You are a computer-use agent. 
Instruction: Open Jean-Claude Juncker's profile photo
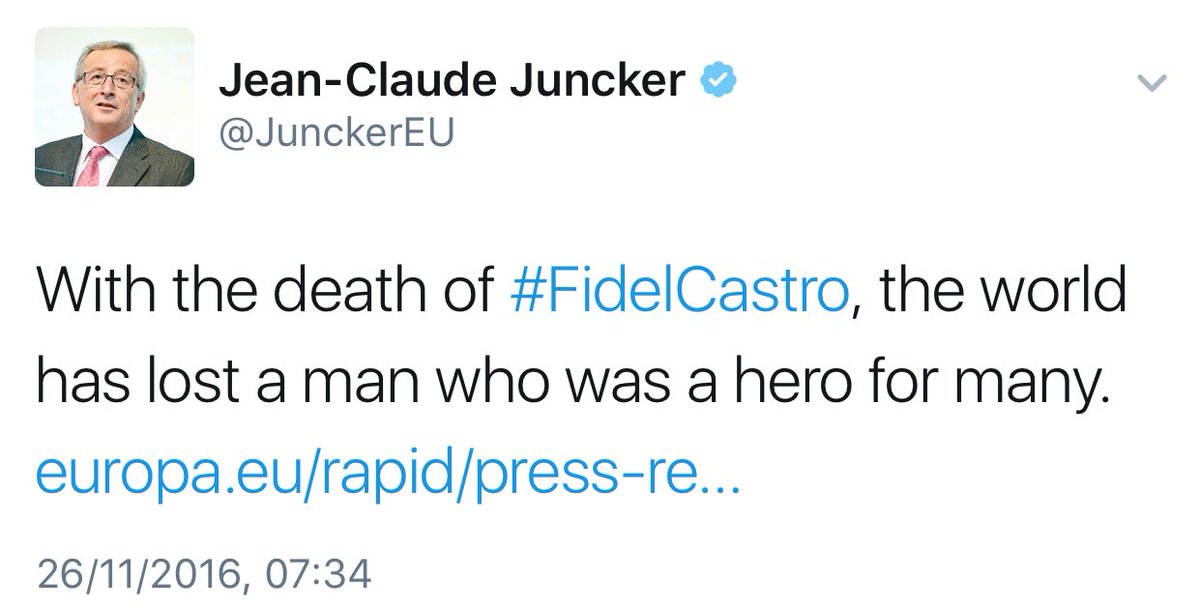coord(114,107)
